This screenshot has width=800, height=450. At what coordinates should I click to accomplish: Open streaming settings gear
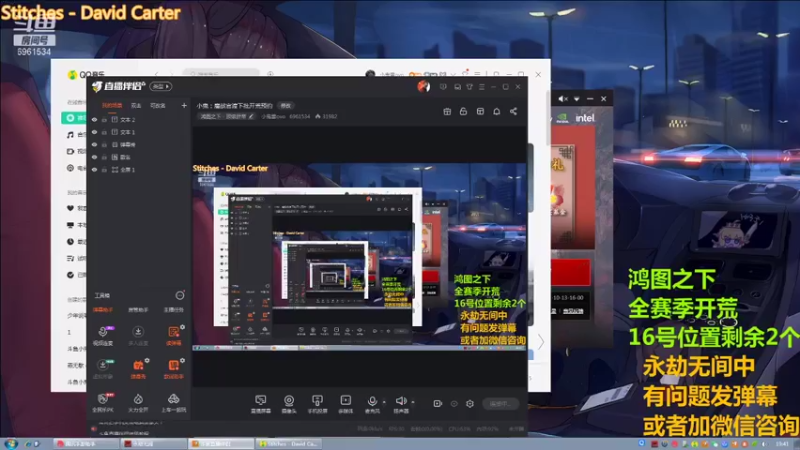pos(470,404)
